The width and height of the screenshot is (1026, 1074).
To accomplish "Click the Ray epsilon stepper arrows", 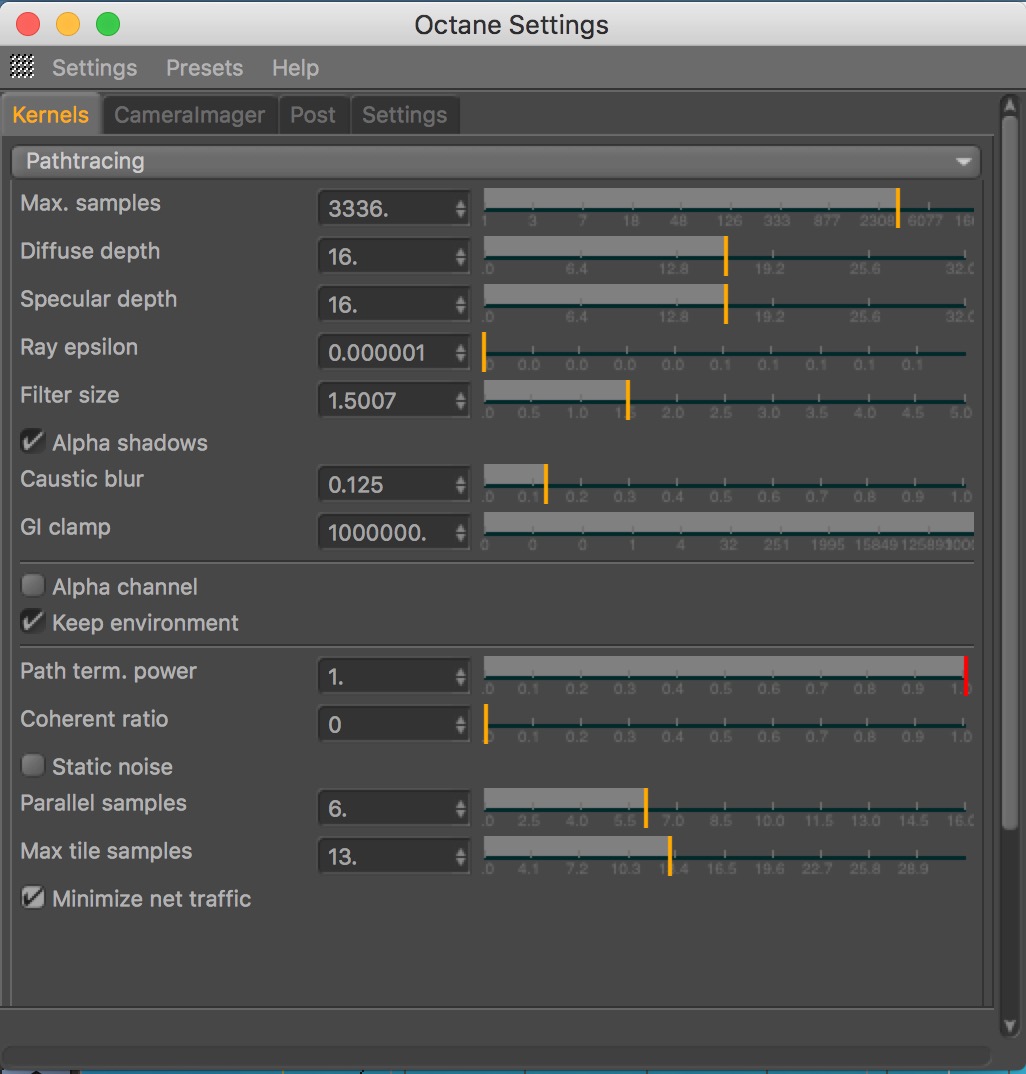I will (461, 352).
